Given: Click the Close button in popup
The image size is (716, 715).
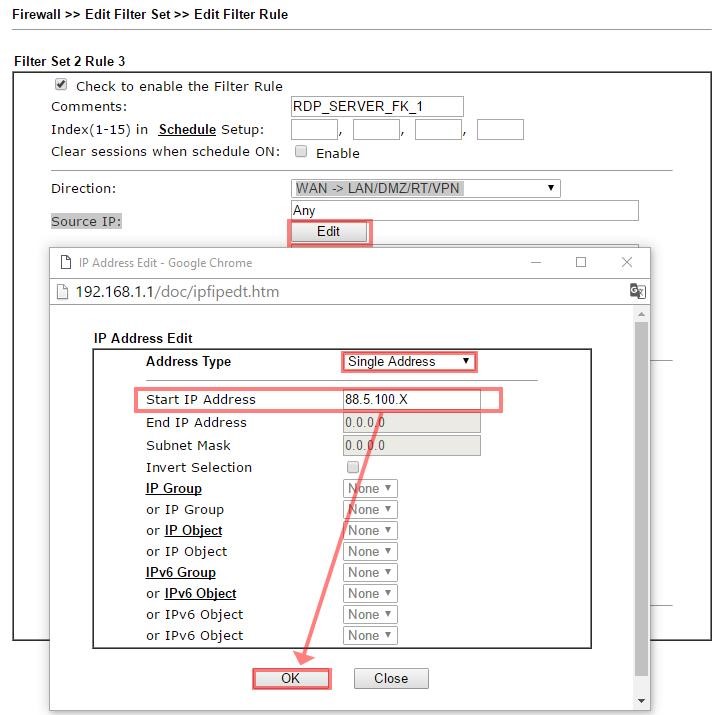Looking at the screenshot, I should click(391, 678).
